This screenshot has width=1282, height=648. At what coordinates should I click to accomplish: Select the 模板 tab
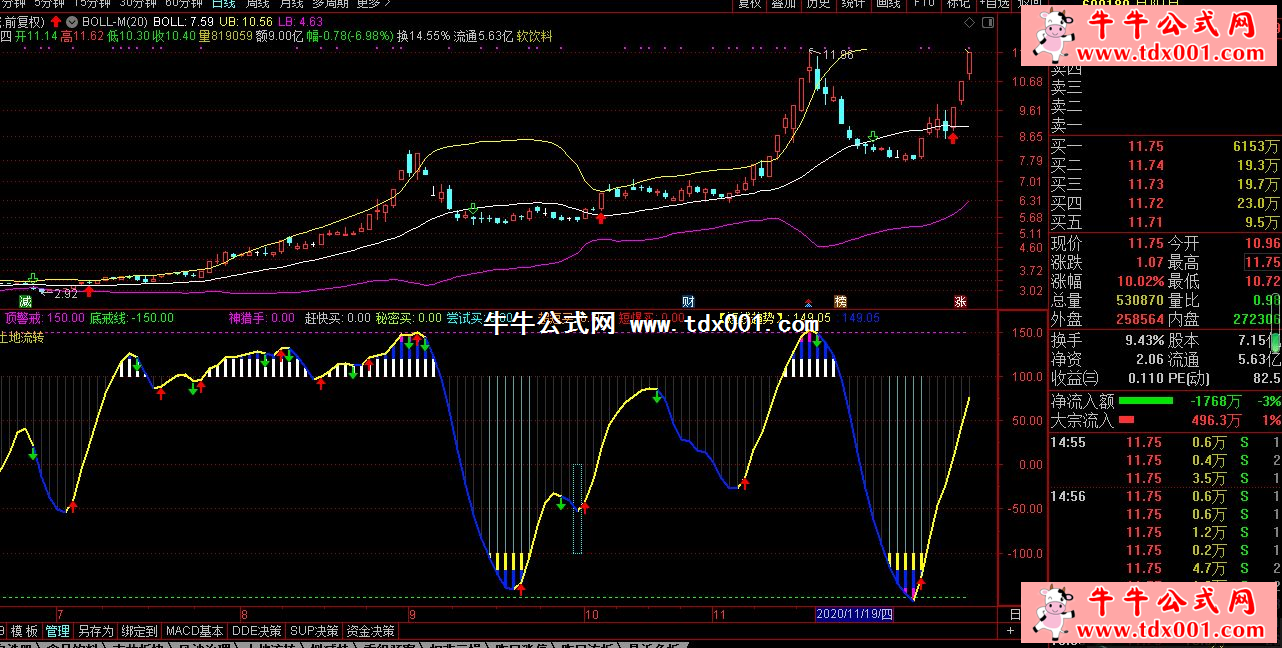(25, 631)
